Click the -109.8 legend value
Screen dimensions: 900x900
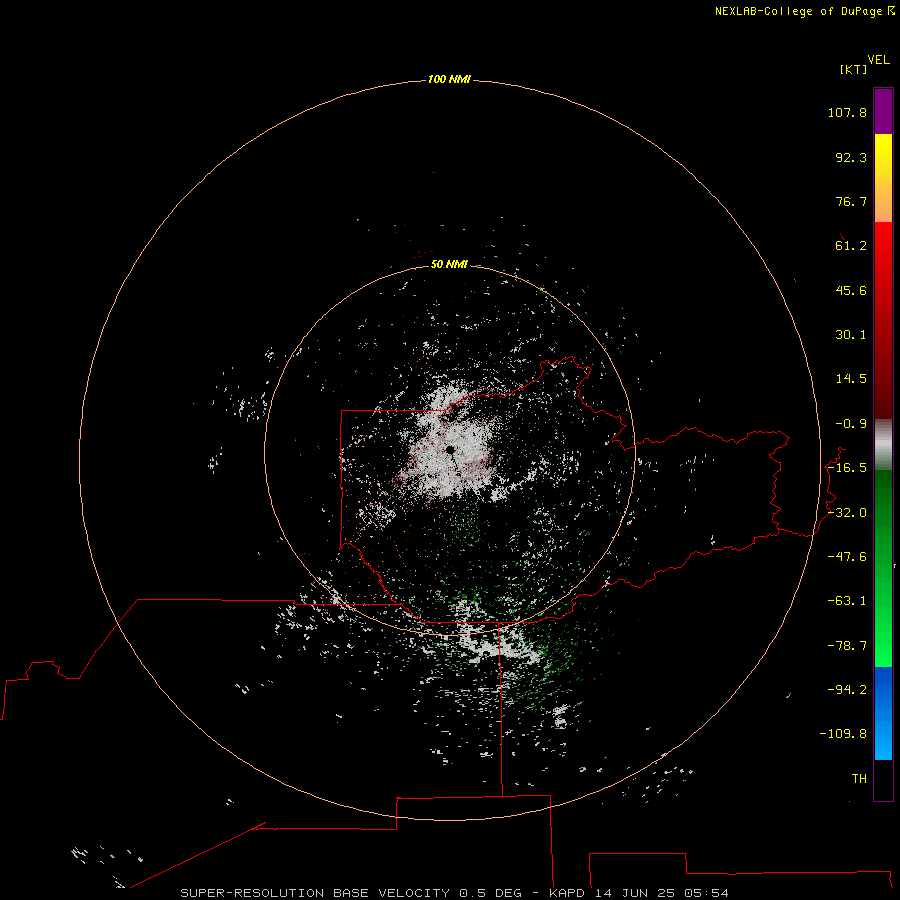point(844,734)
